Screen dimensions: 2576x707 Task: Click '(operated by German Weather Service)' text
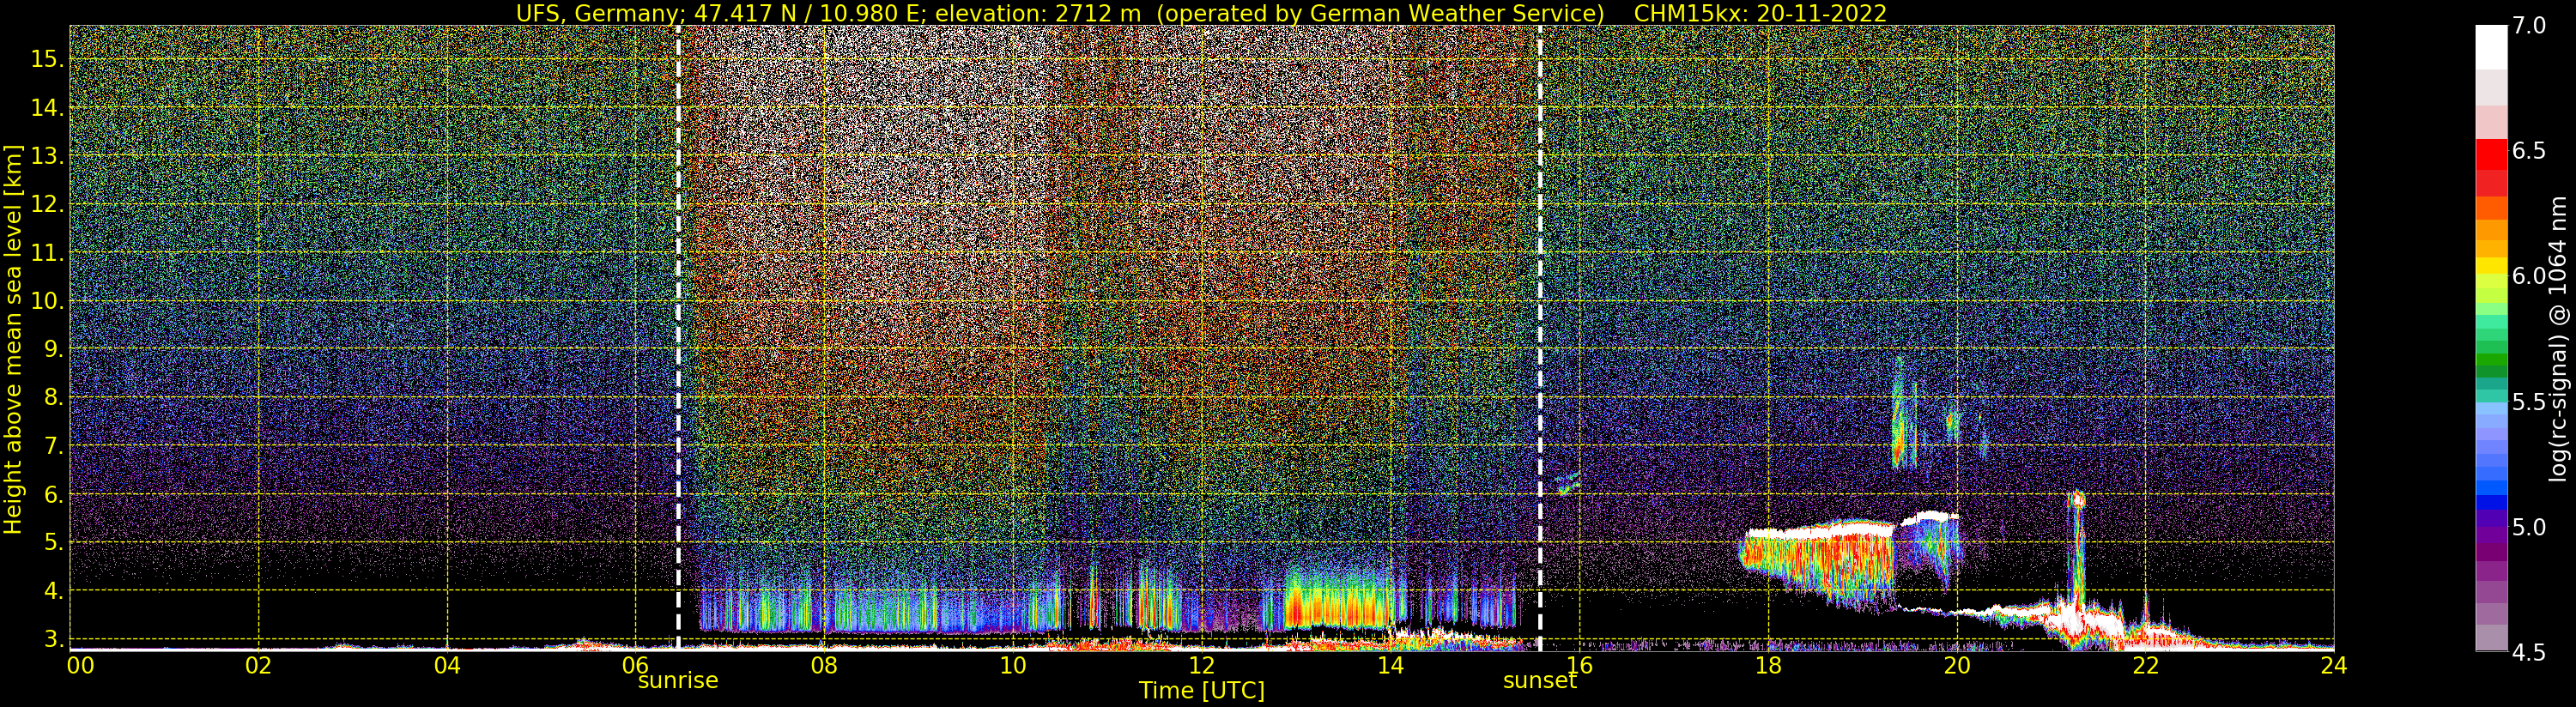click(x=1379, y=13)
